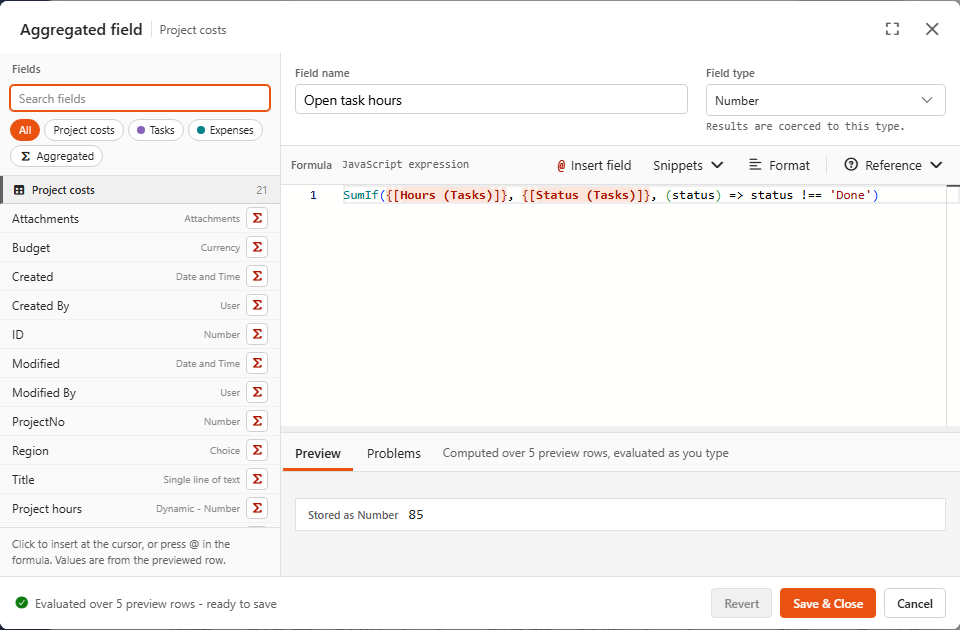Format the formula code
This screenshot has height=630, width=960.
779,165
